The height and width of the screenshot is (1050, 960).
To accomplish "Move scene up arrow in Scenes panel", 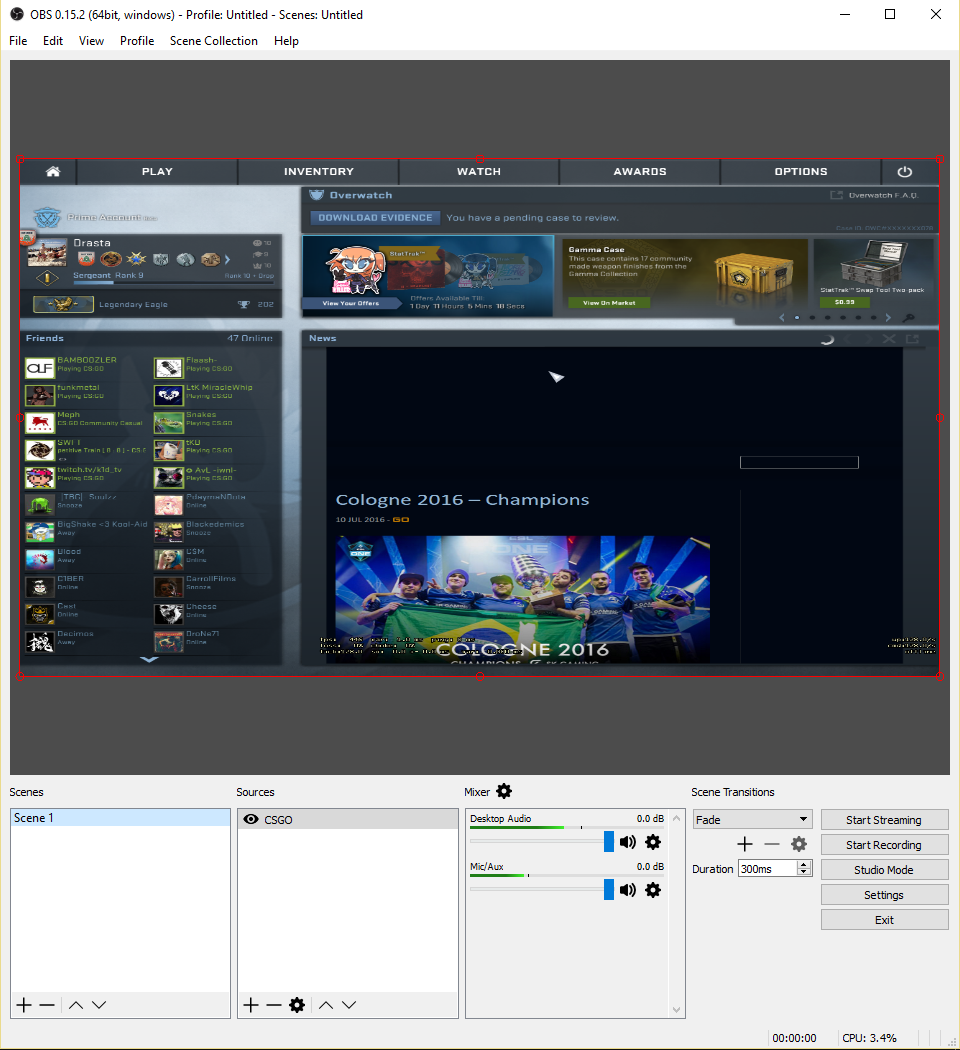I will point(76,1004).
